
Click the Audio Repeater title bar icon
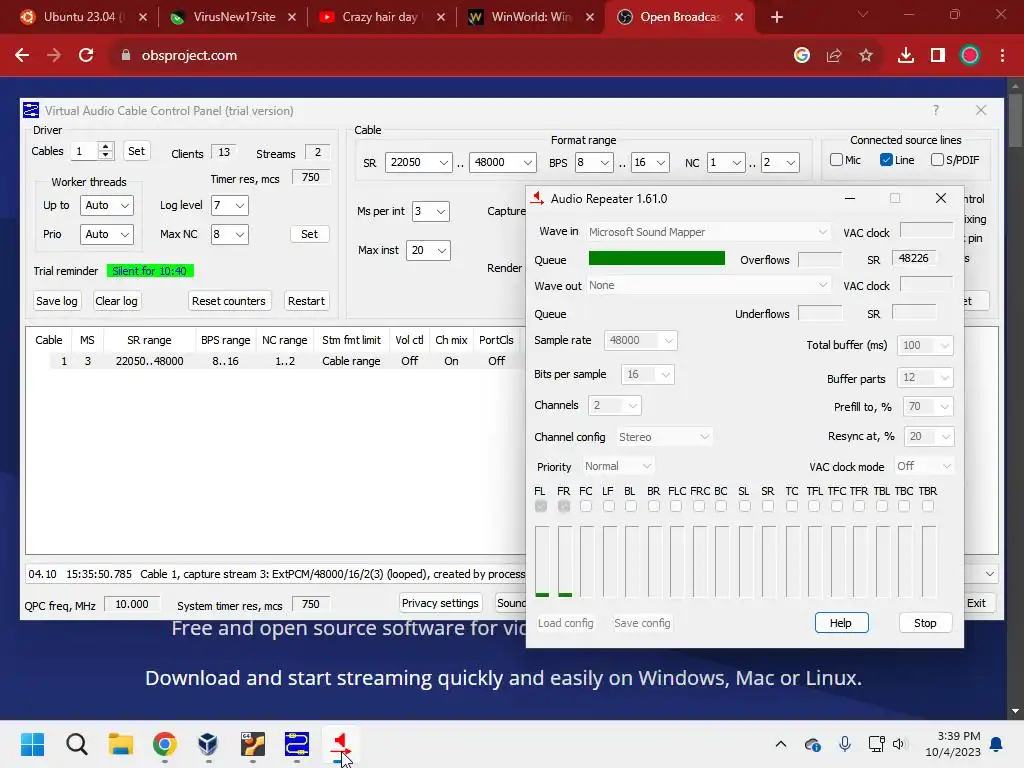pos(537,198)
